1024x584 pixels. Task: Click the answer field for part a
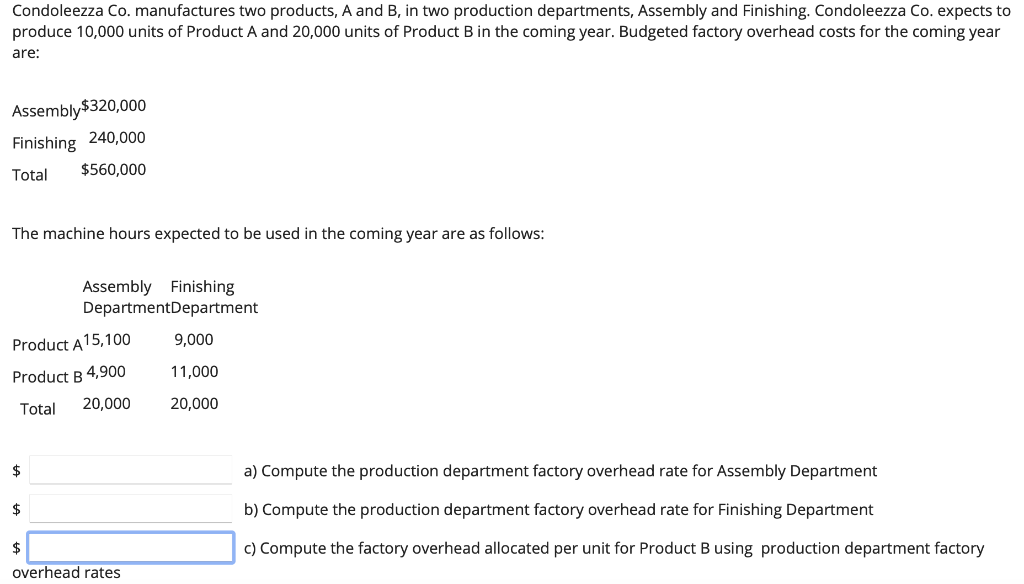(x=130, y=469)
